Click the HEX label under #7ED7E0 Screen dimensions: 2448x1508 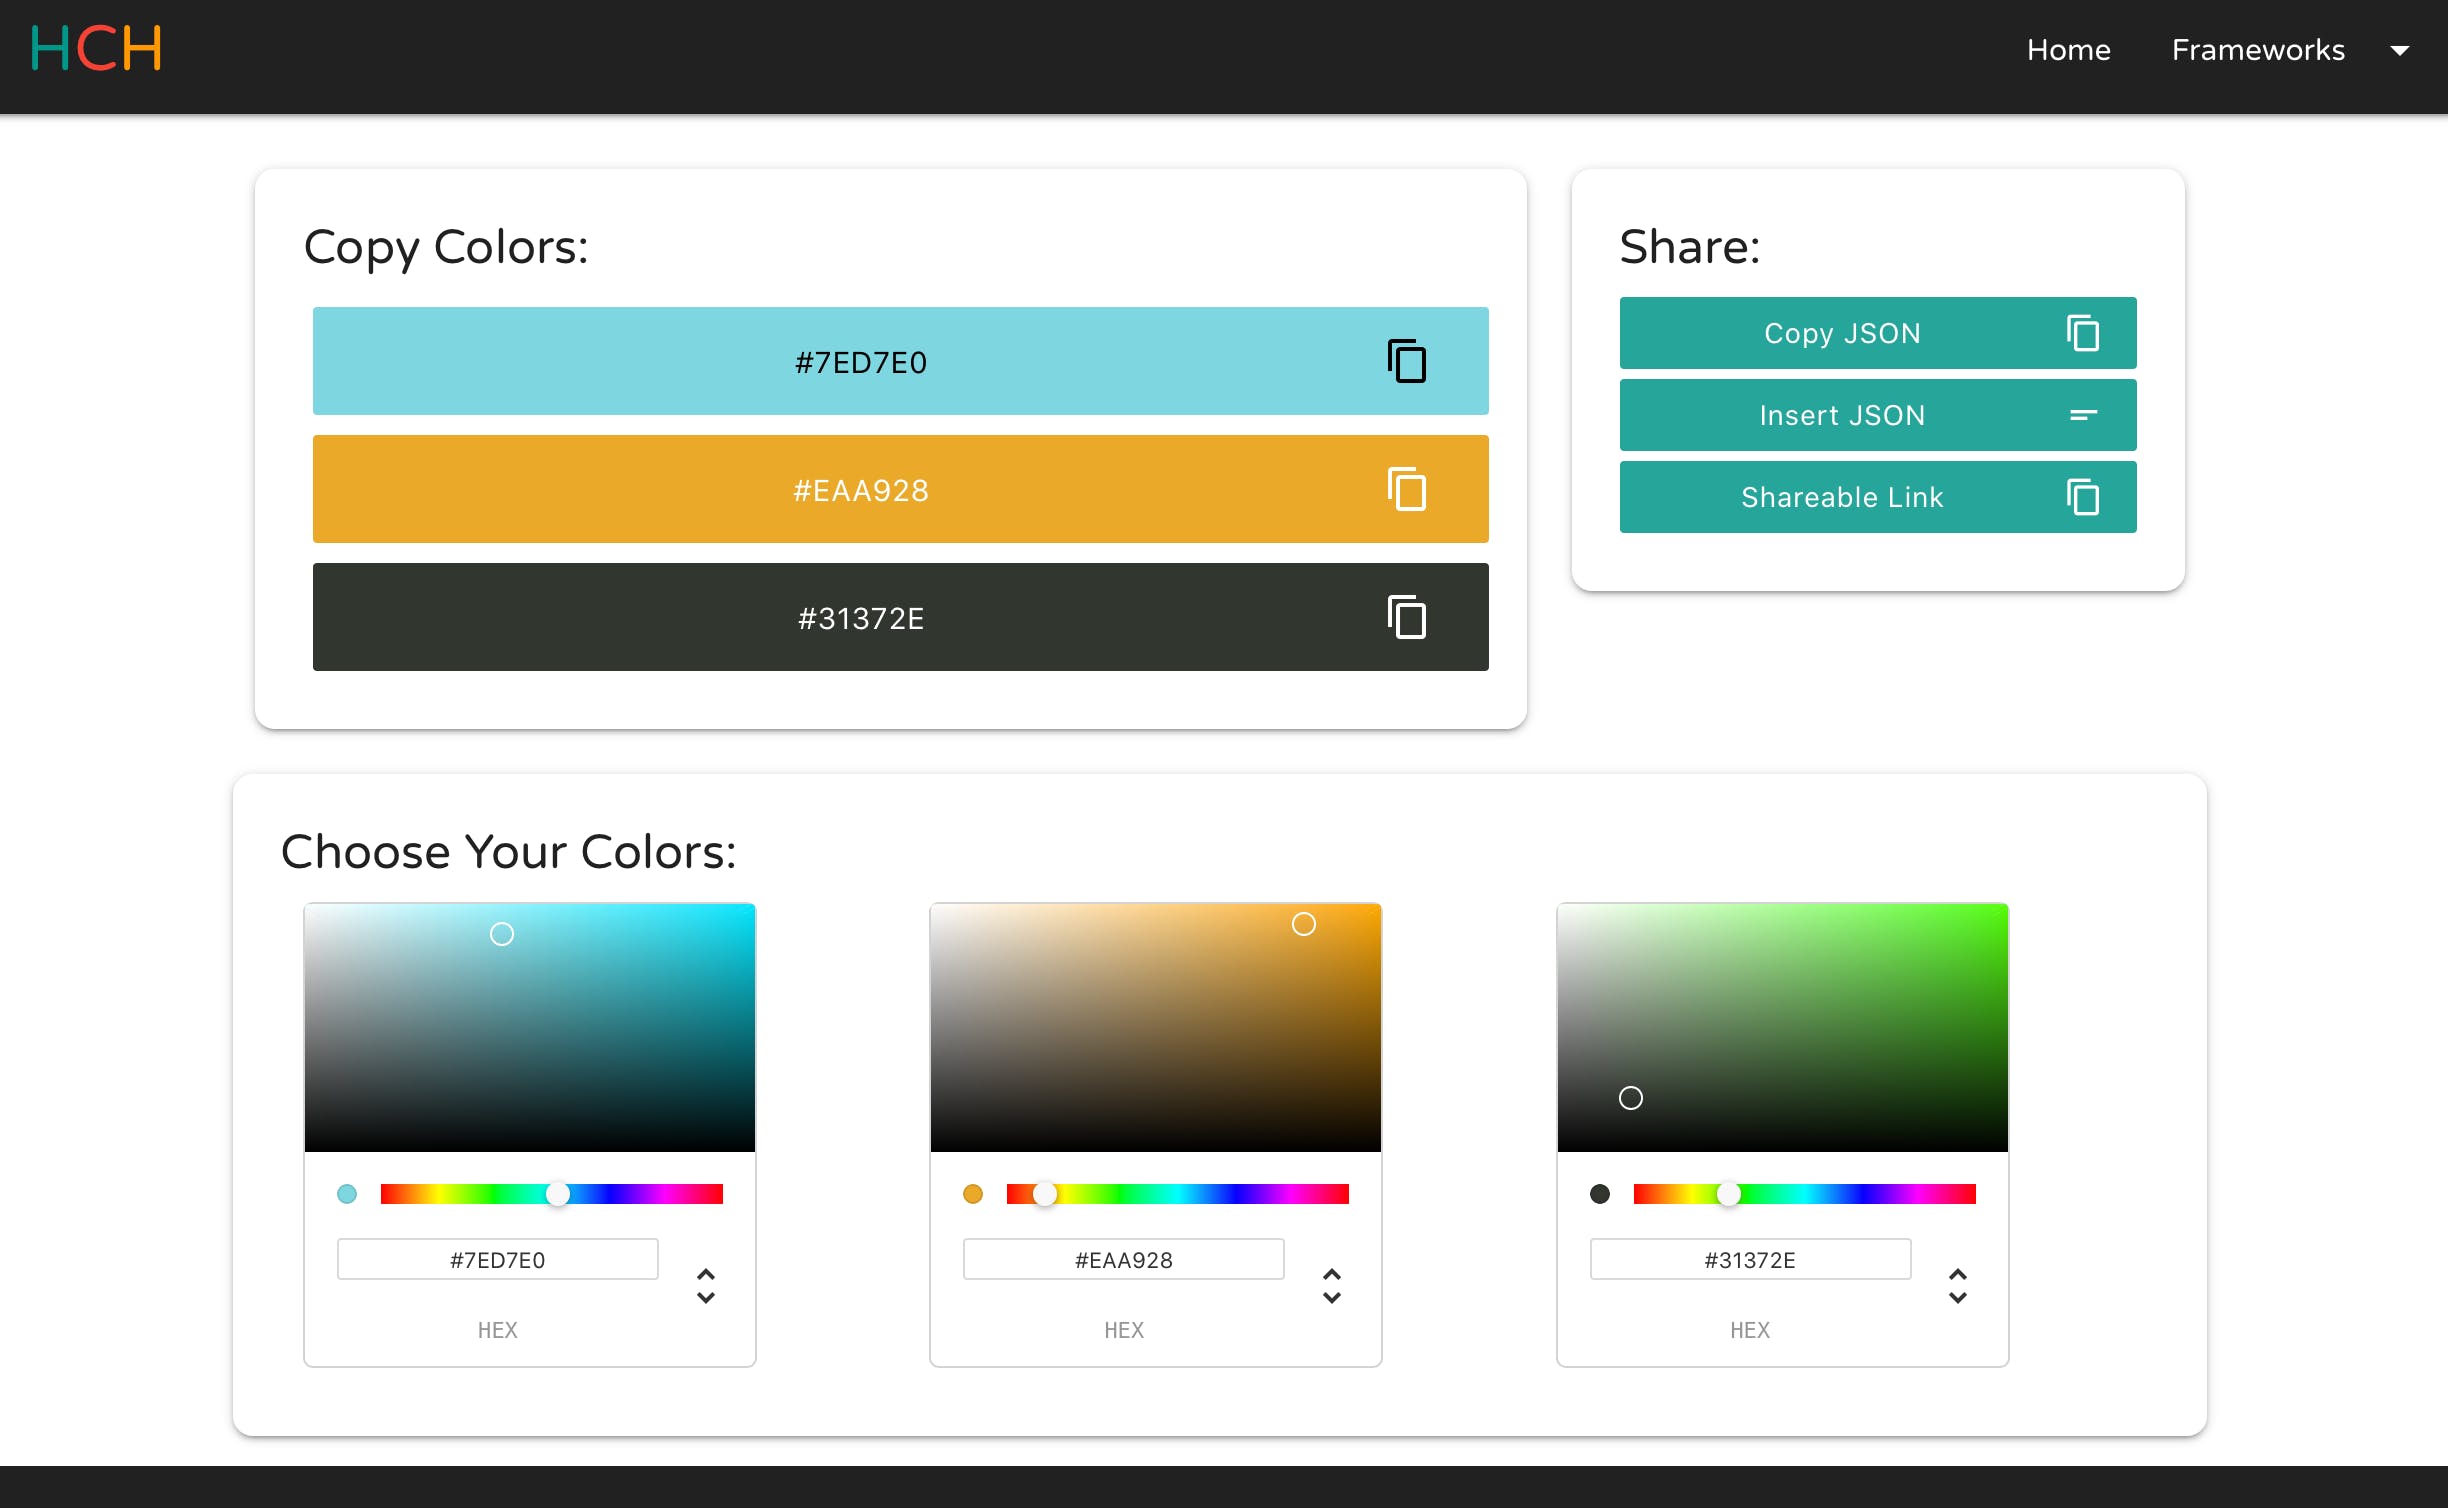498,1330
